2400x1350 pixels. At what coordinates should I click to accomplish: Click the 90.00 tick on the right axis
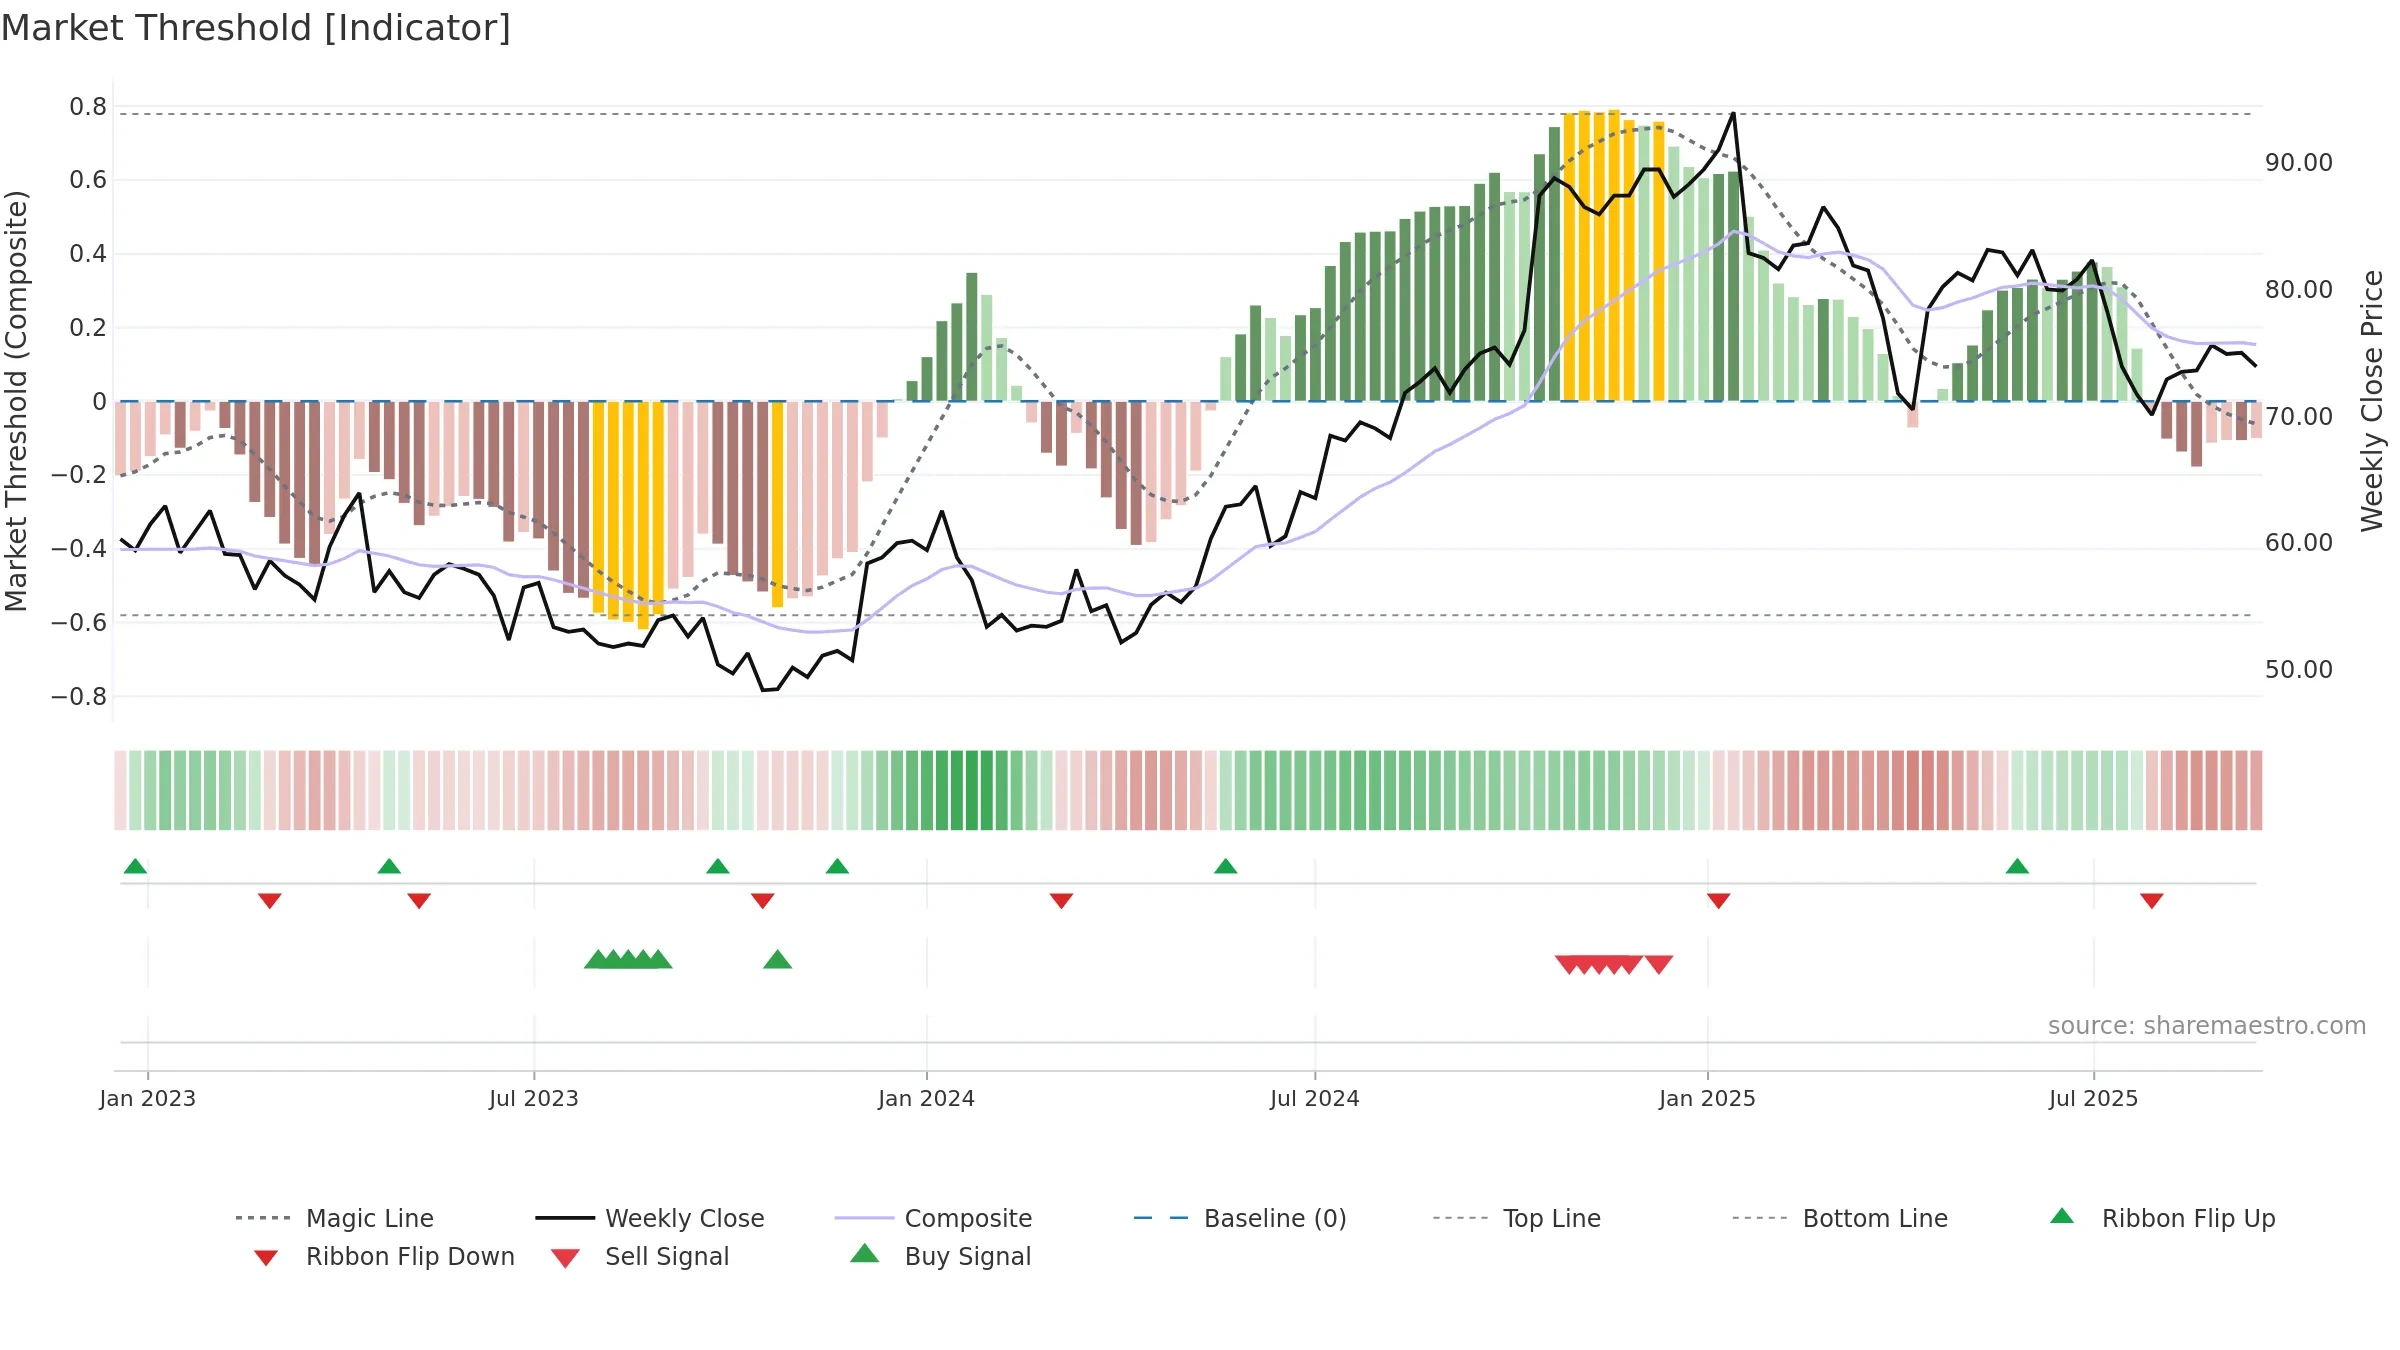[2299, 163]
